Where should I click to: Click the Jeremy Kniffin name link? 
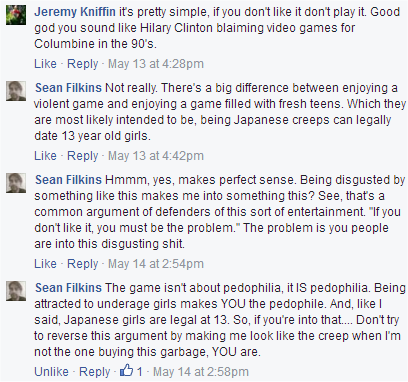[75, 12]
